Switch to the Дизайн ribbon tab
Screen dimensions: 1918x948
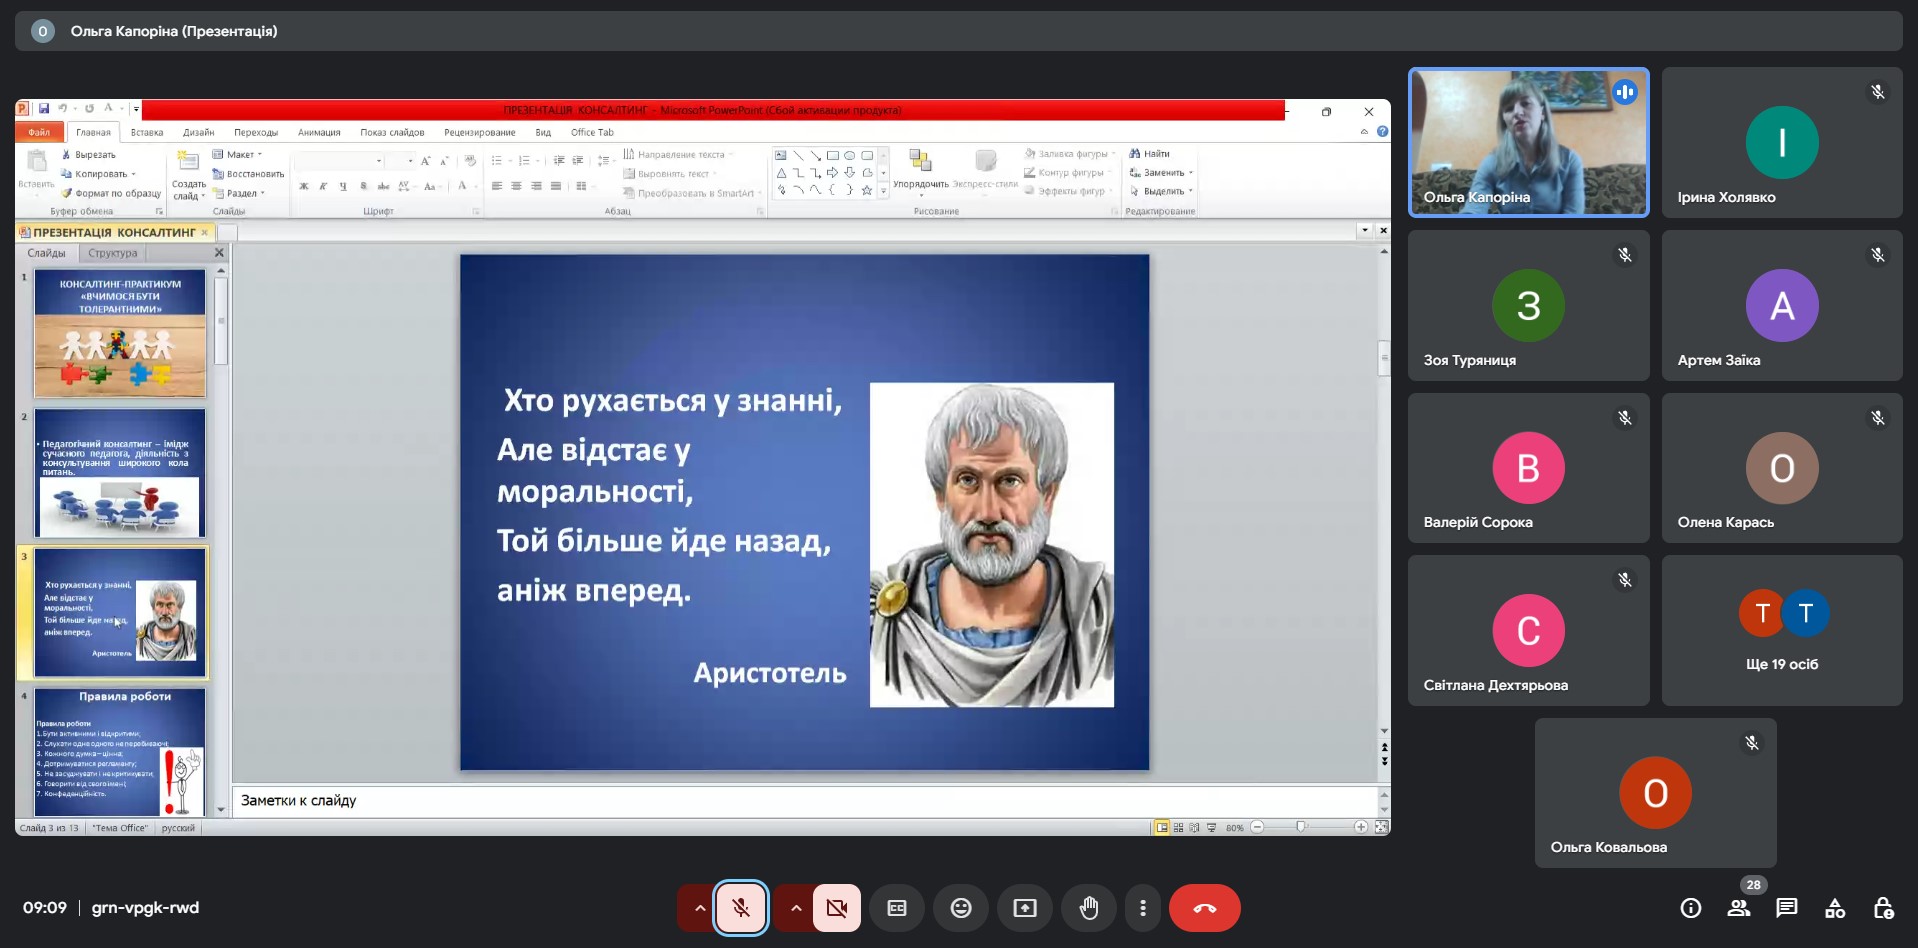click(198, 132)
